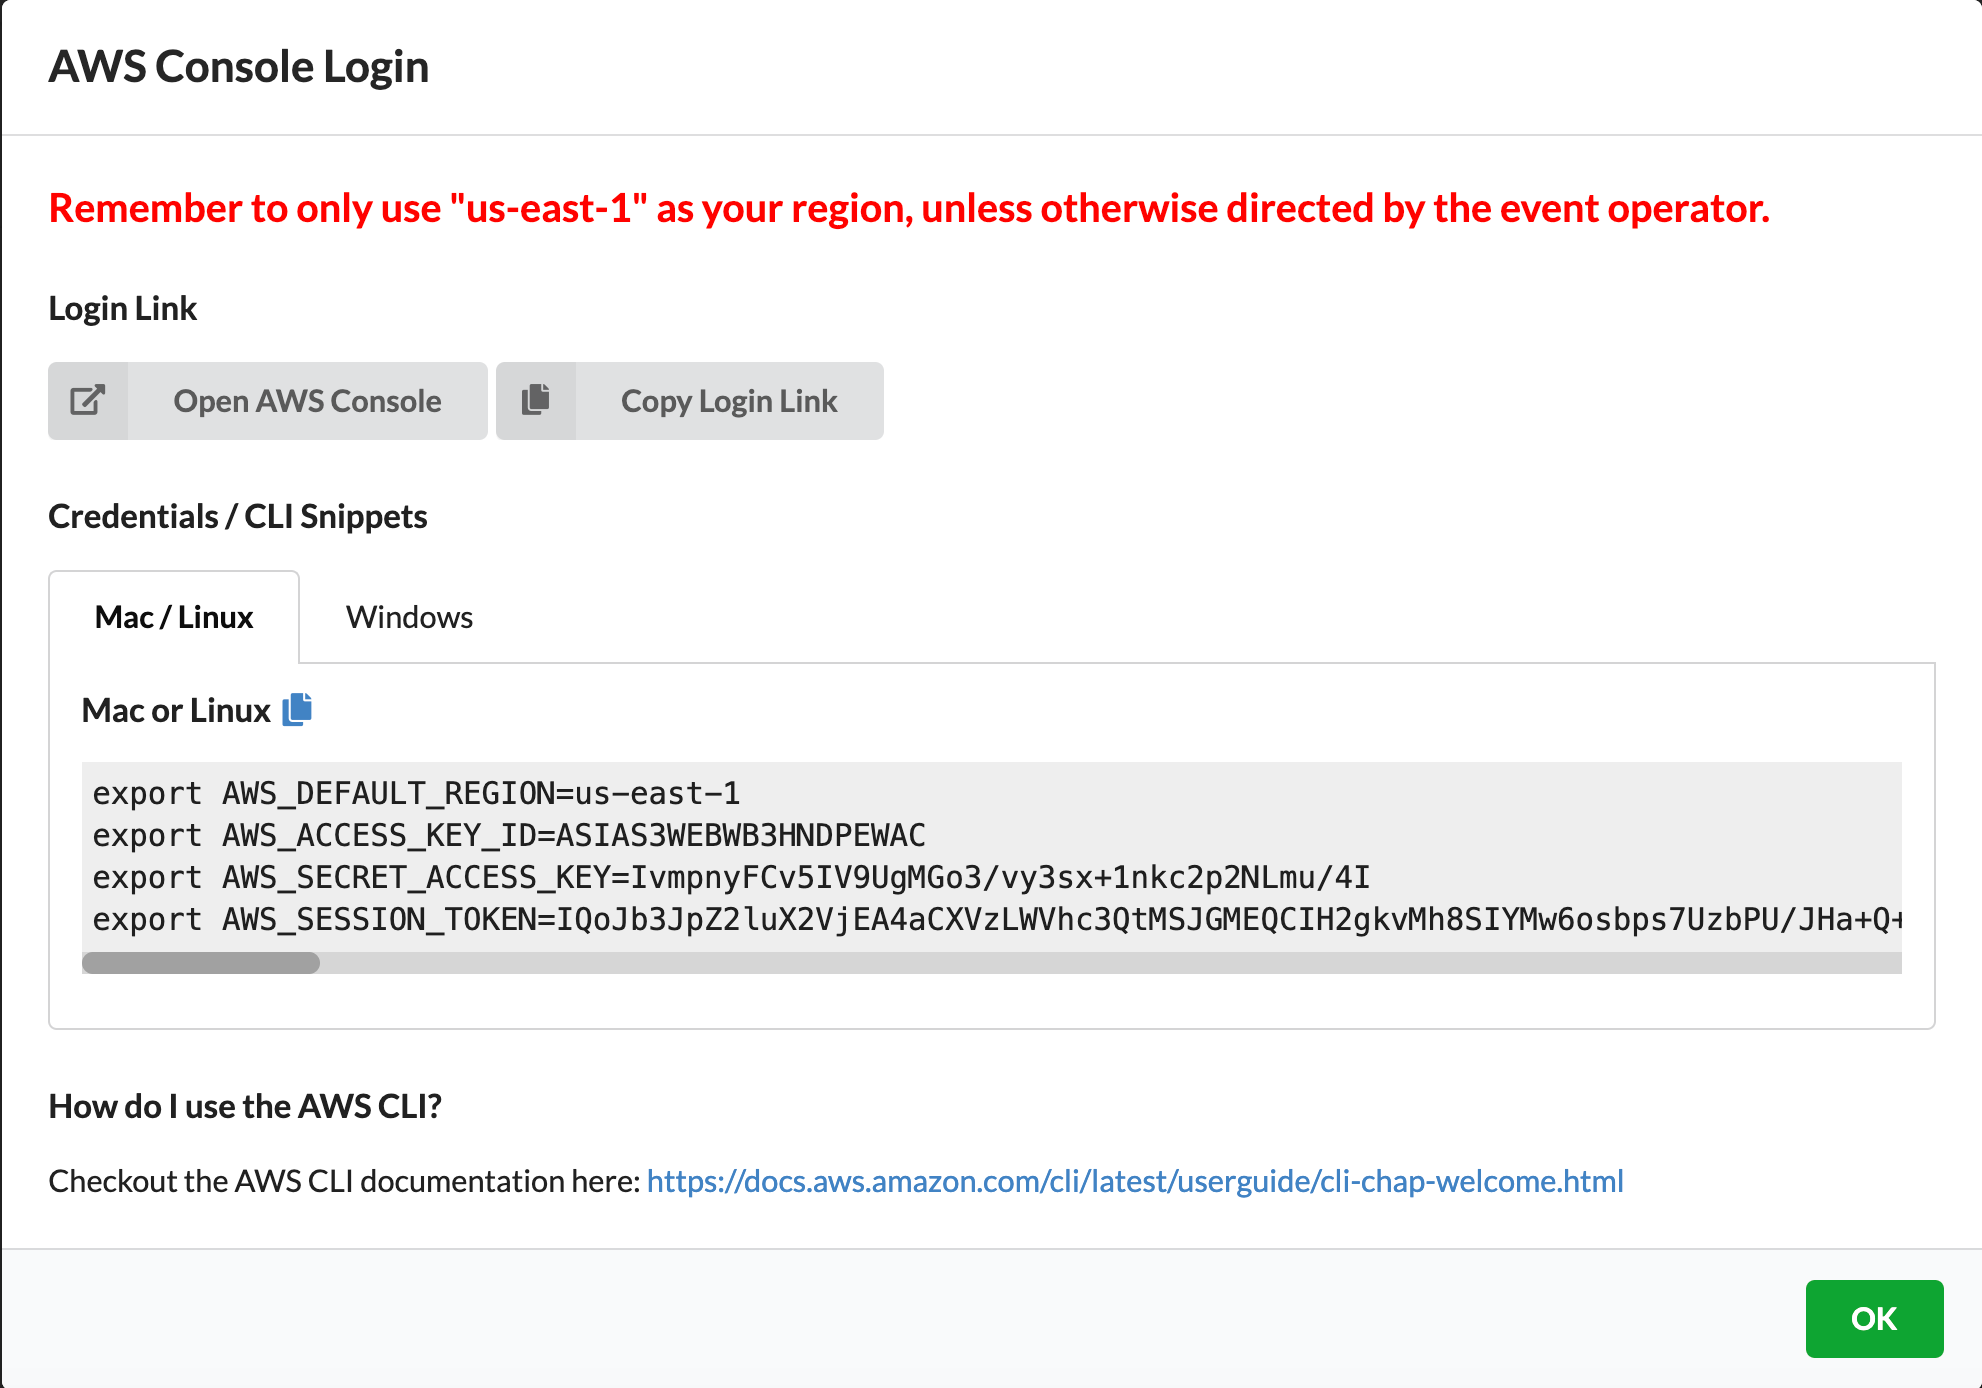
Task: Click the copy icon beside Copy Login Link
Action: pyautogui.click(x=536, y=400)
